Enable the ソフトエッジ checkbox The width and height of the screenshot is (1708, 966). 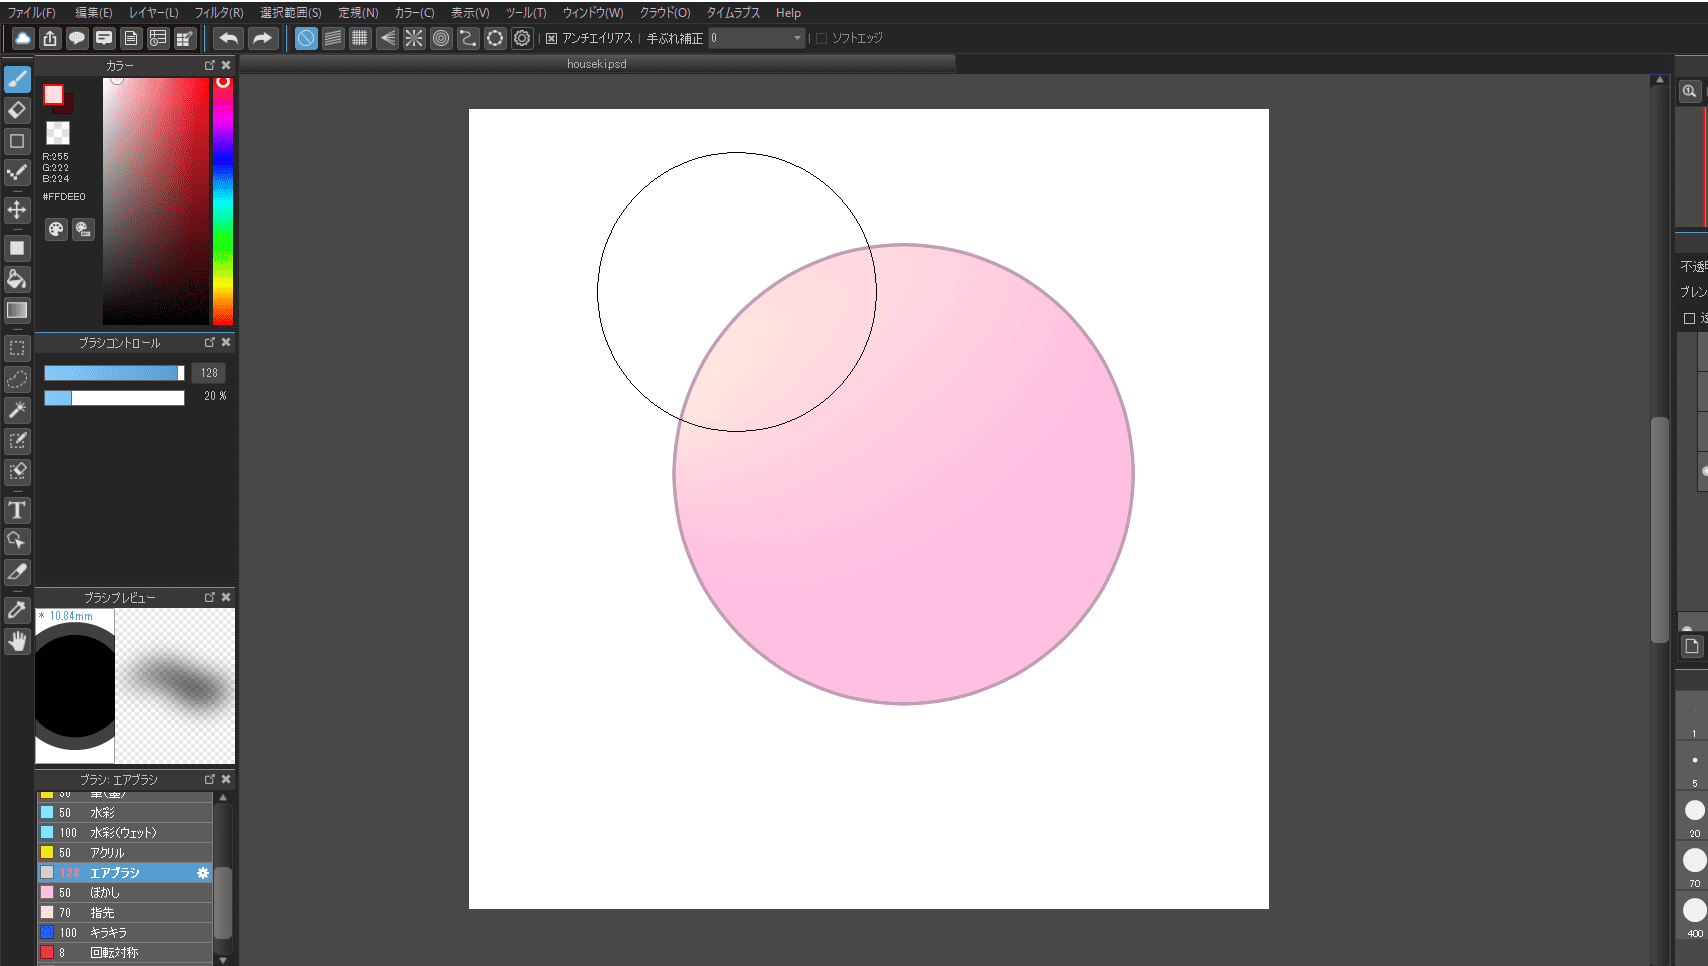821,38
